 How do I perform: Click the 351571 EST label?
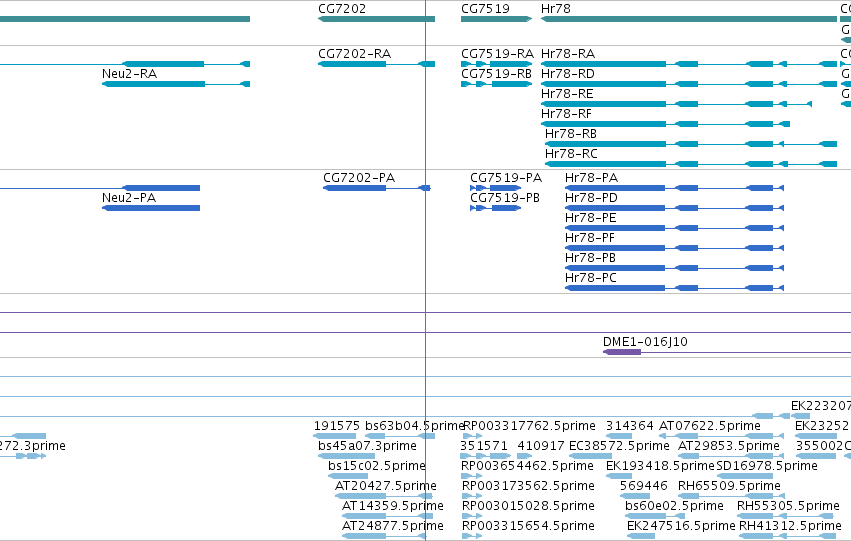pos(484,446)
